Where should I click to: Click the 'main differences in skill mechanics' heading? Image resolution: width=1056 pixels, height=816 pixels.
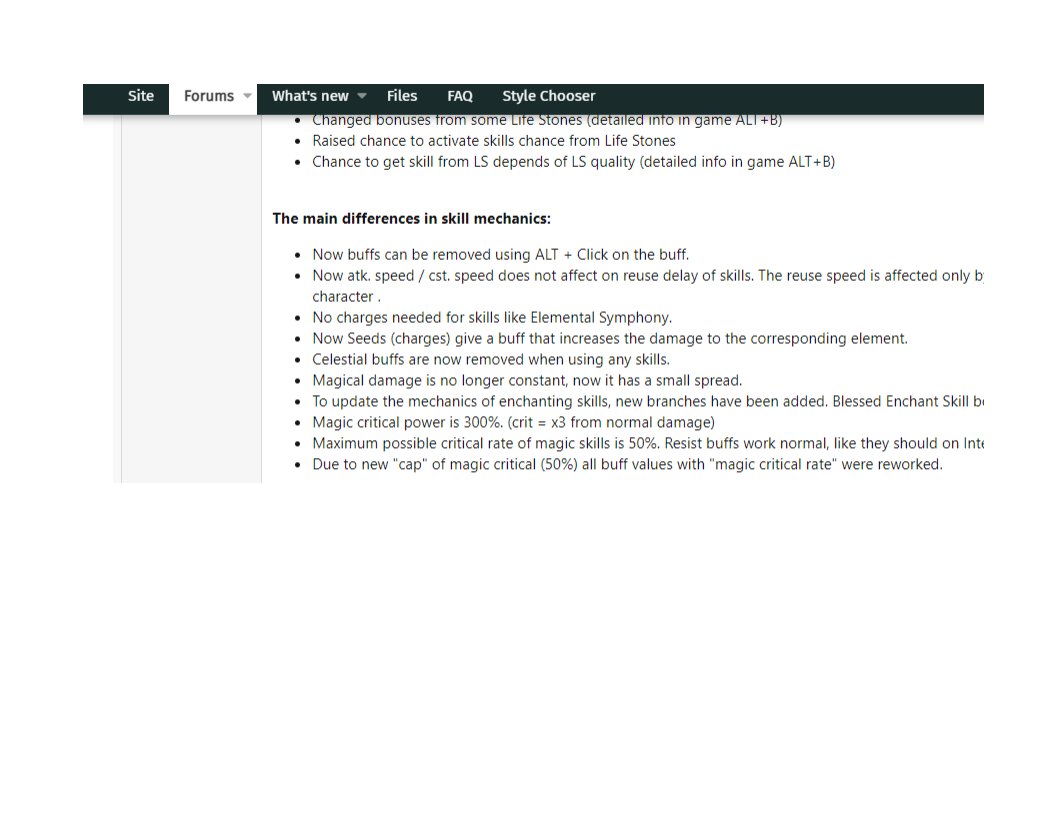click(411, 218)
